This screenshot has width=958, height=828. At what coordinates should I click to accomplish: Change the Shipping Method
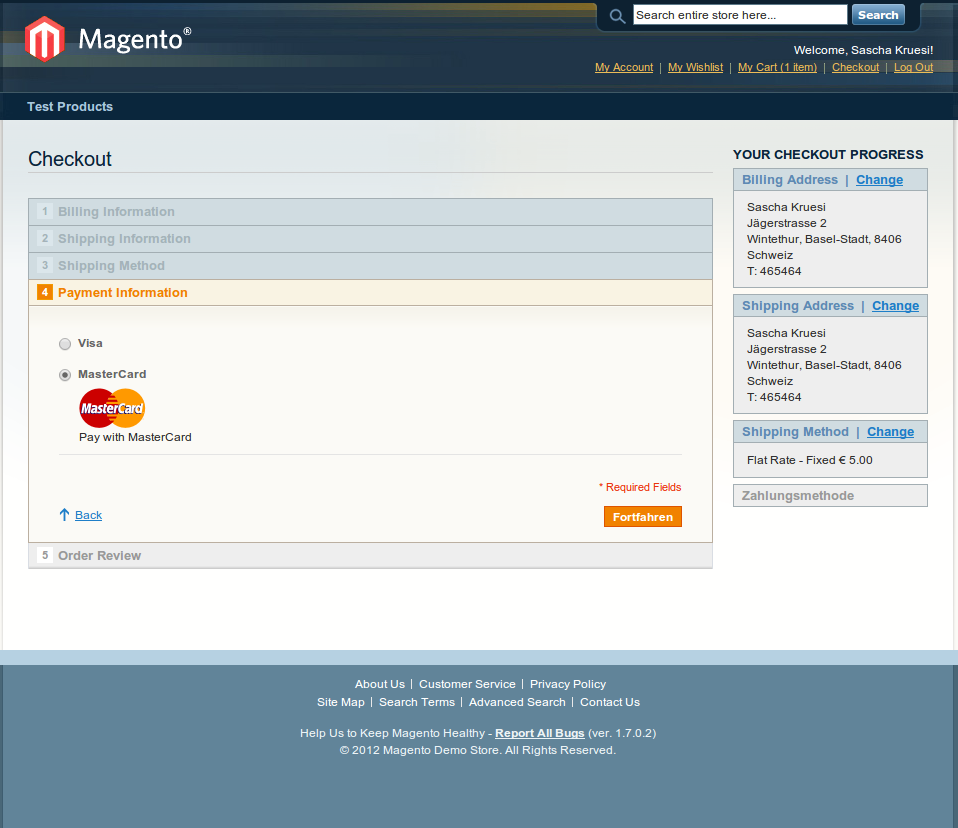click(x=890, y=432)
